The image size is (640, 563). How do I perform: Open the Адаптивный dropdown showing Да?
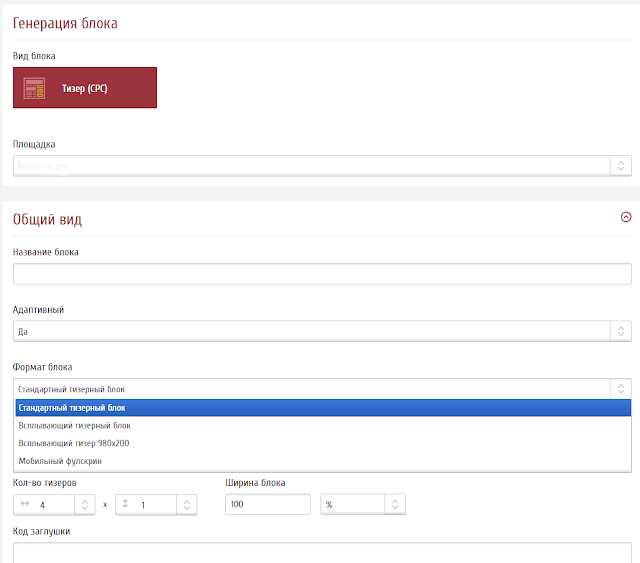(322, 331)
